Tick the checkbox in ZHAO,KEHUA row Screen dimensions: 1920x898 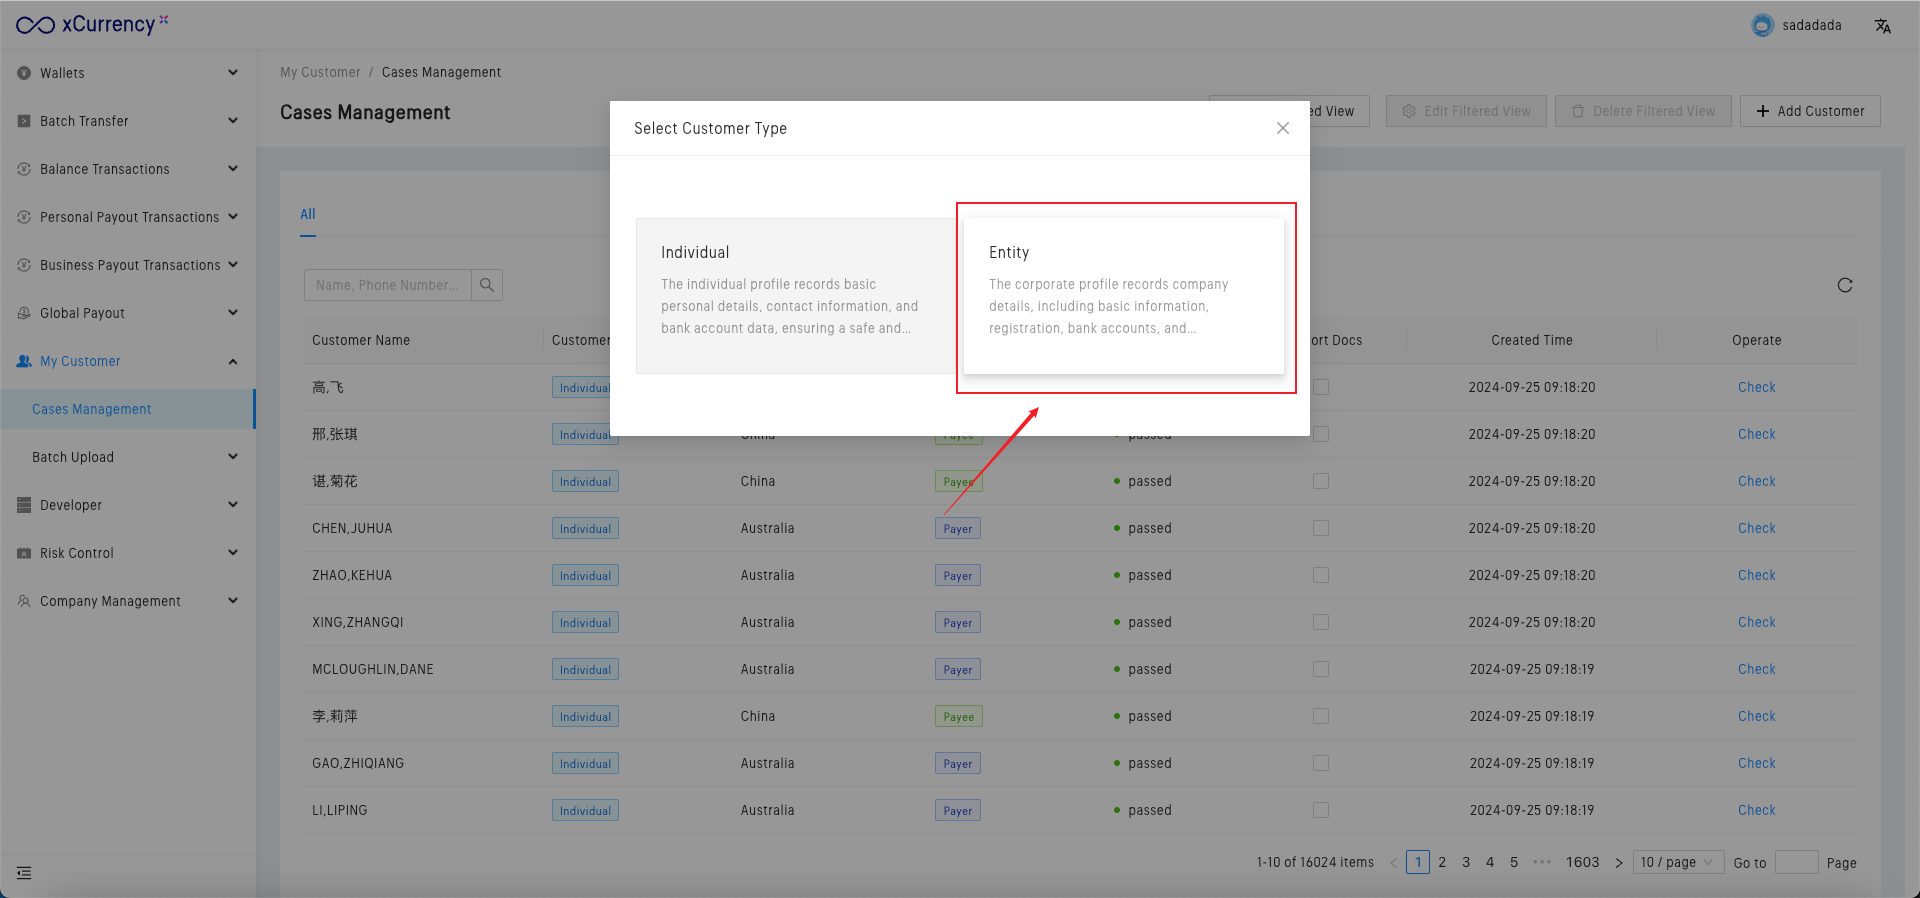pos(1321,575)
